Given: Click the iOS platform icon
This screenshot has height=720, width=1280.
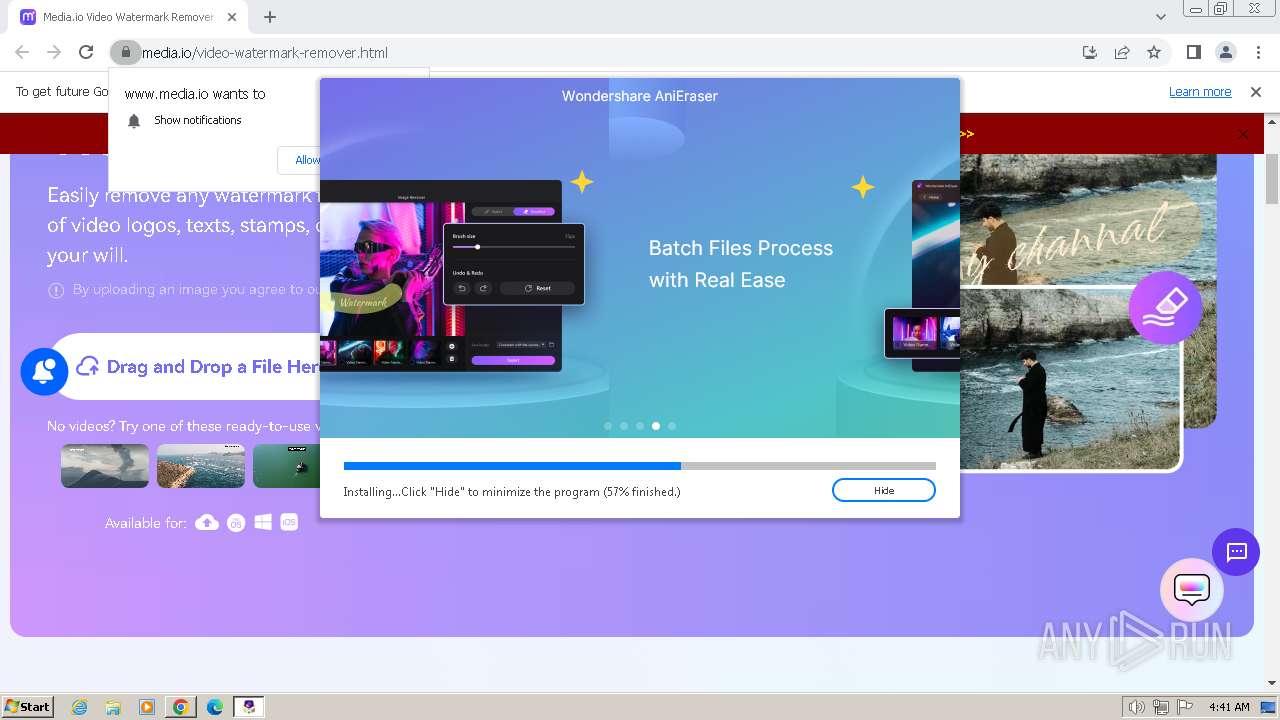Looking at the screenshot, I should 289,522.
